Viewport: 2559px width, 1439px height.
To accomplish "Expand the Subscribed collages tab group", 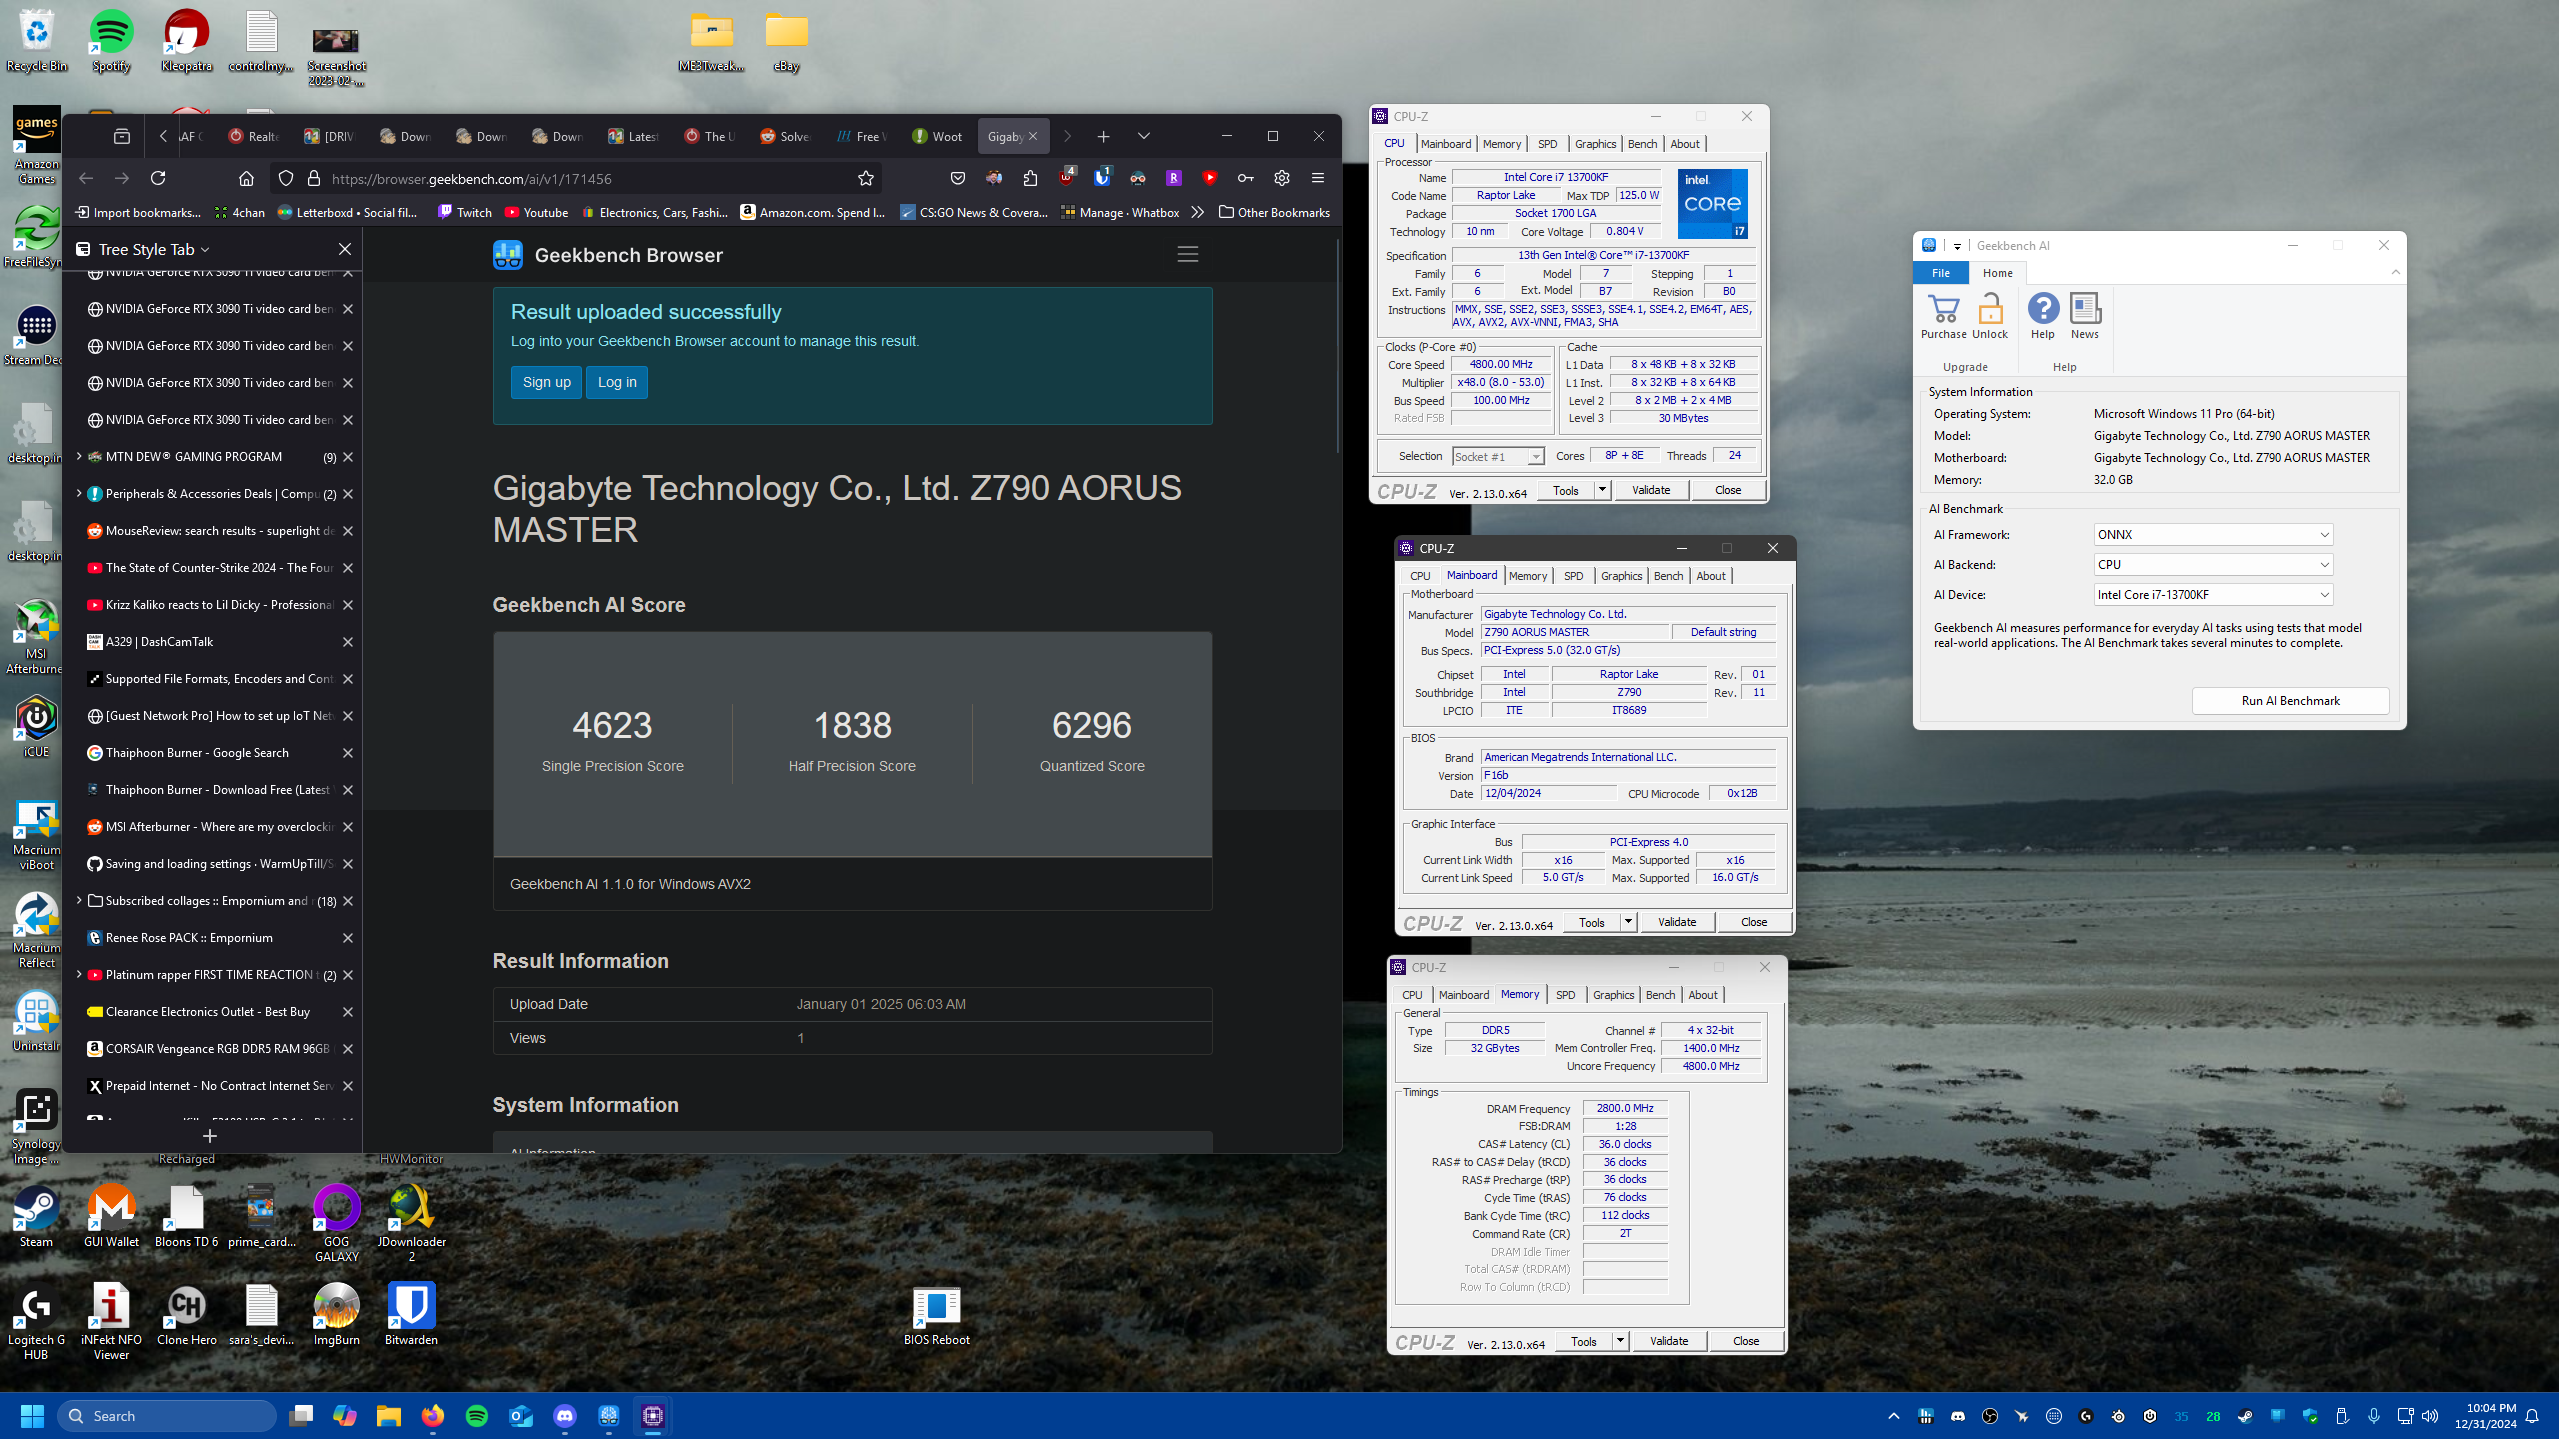I will coord(79,900).
